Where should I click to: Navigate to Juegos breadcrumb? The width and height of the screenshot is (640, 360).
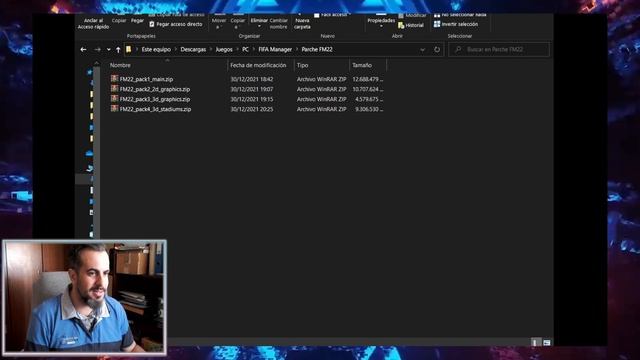click(x=224, y=49)
